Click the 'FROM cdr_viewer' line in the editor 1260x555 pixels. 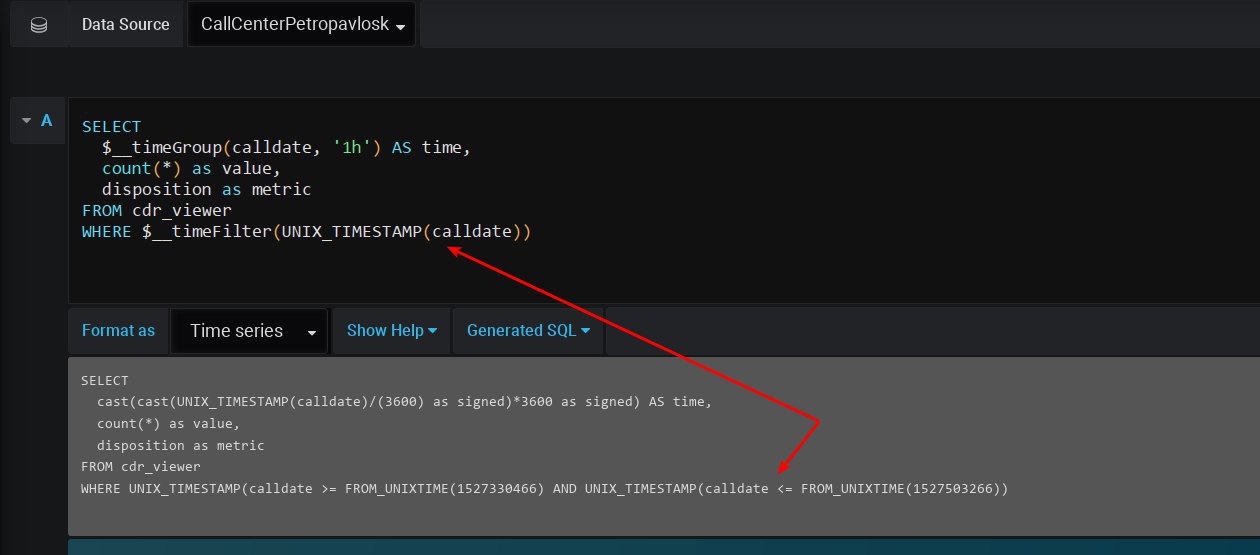pos(156,211)
